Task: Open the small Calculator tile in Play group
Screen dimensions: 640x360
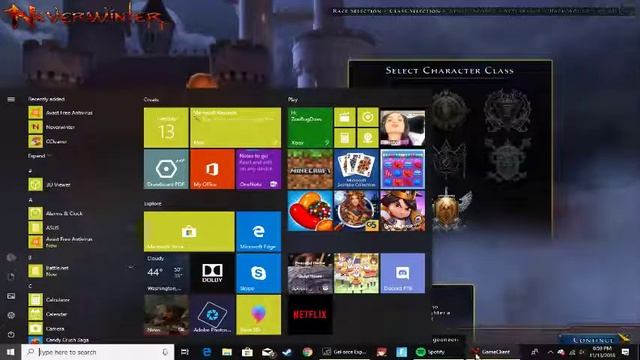Action: [345, 138]
